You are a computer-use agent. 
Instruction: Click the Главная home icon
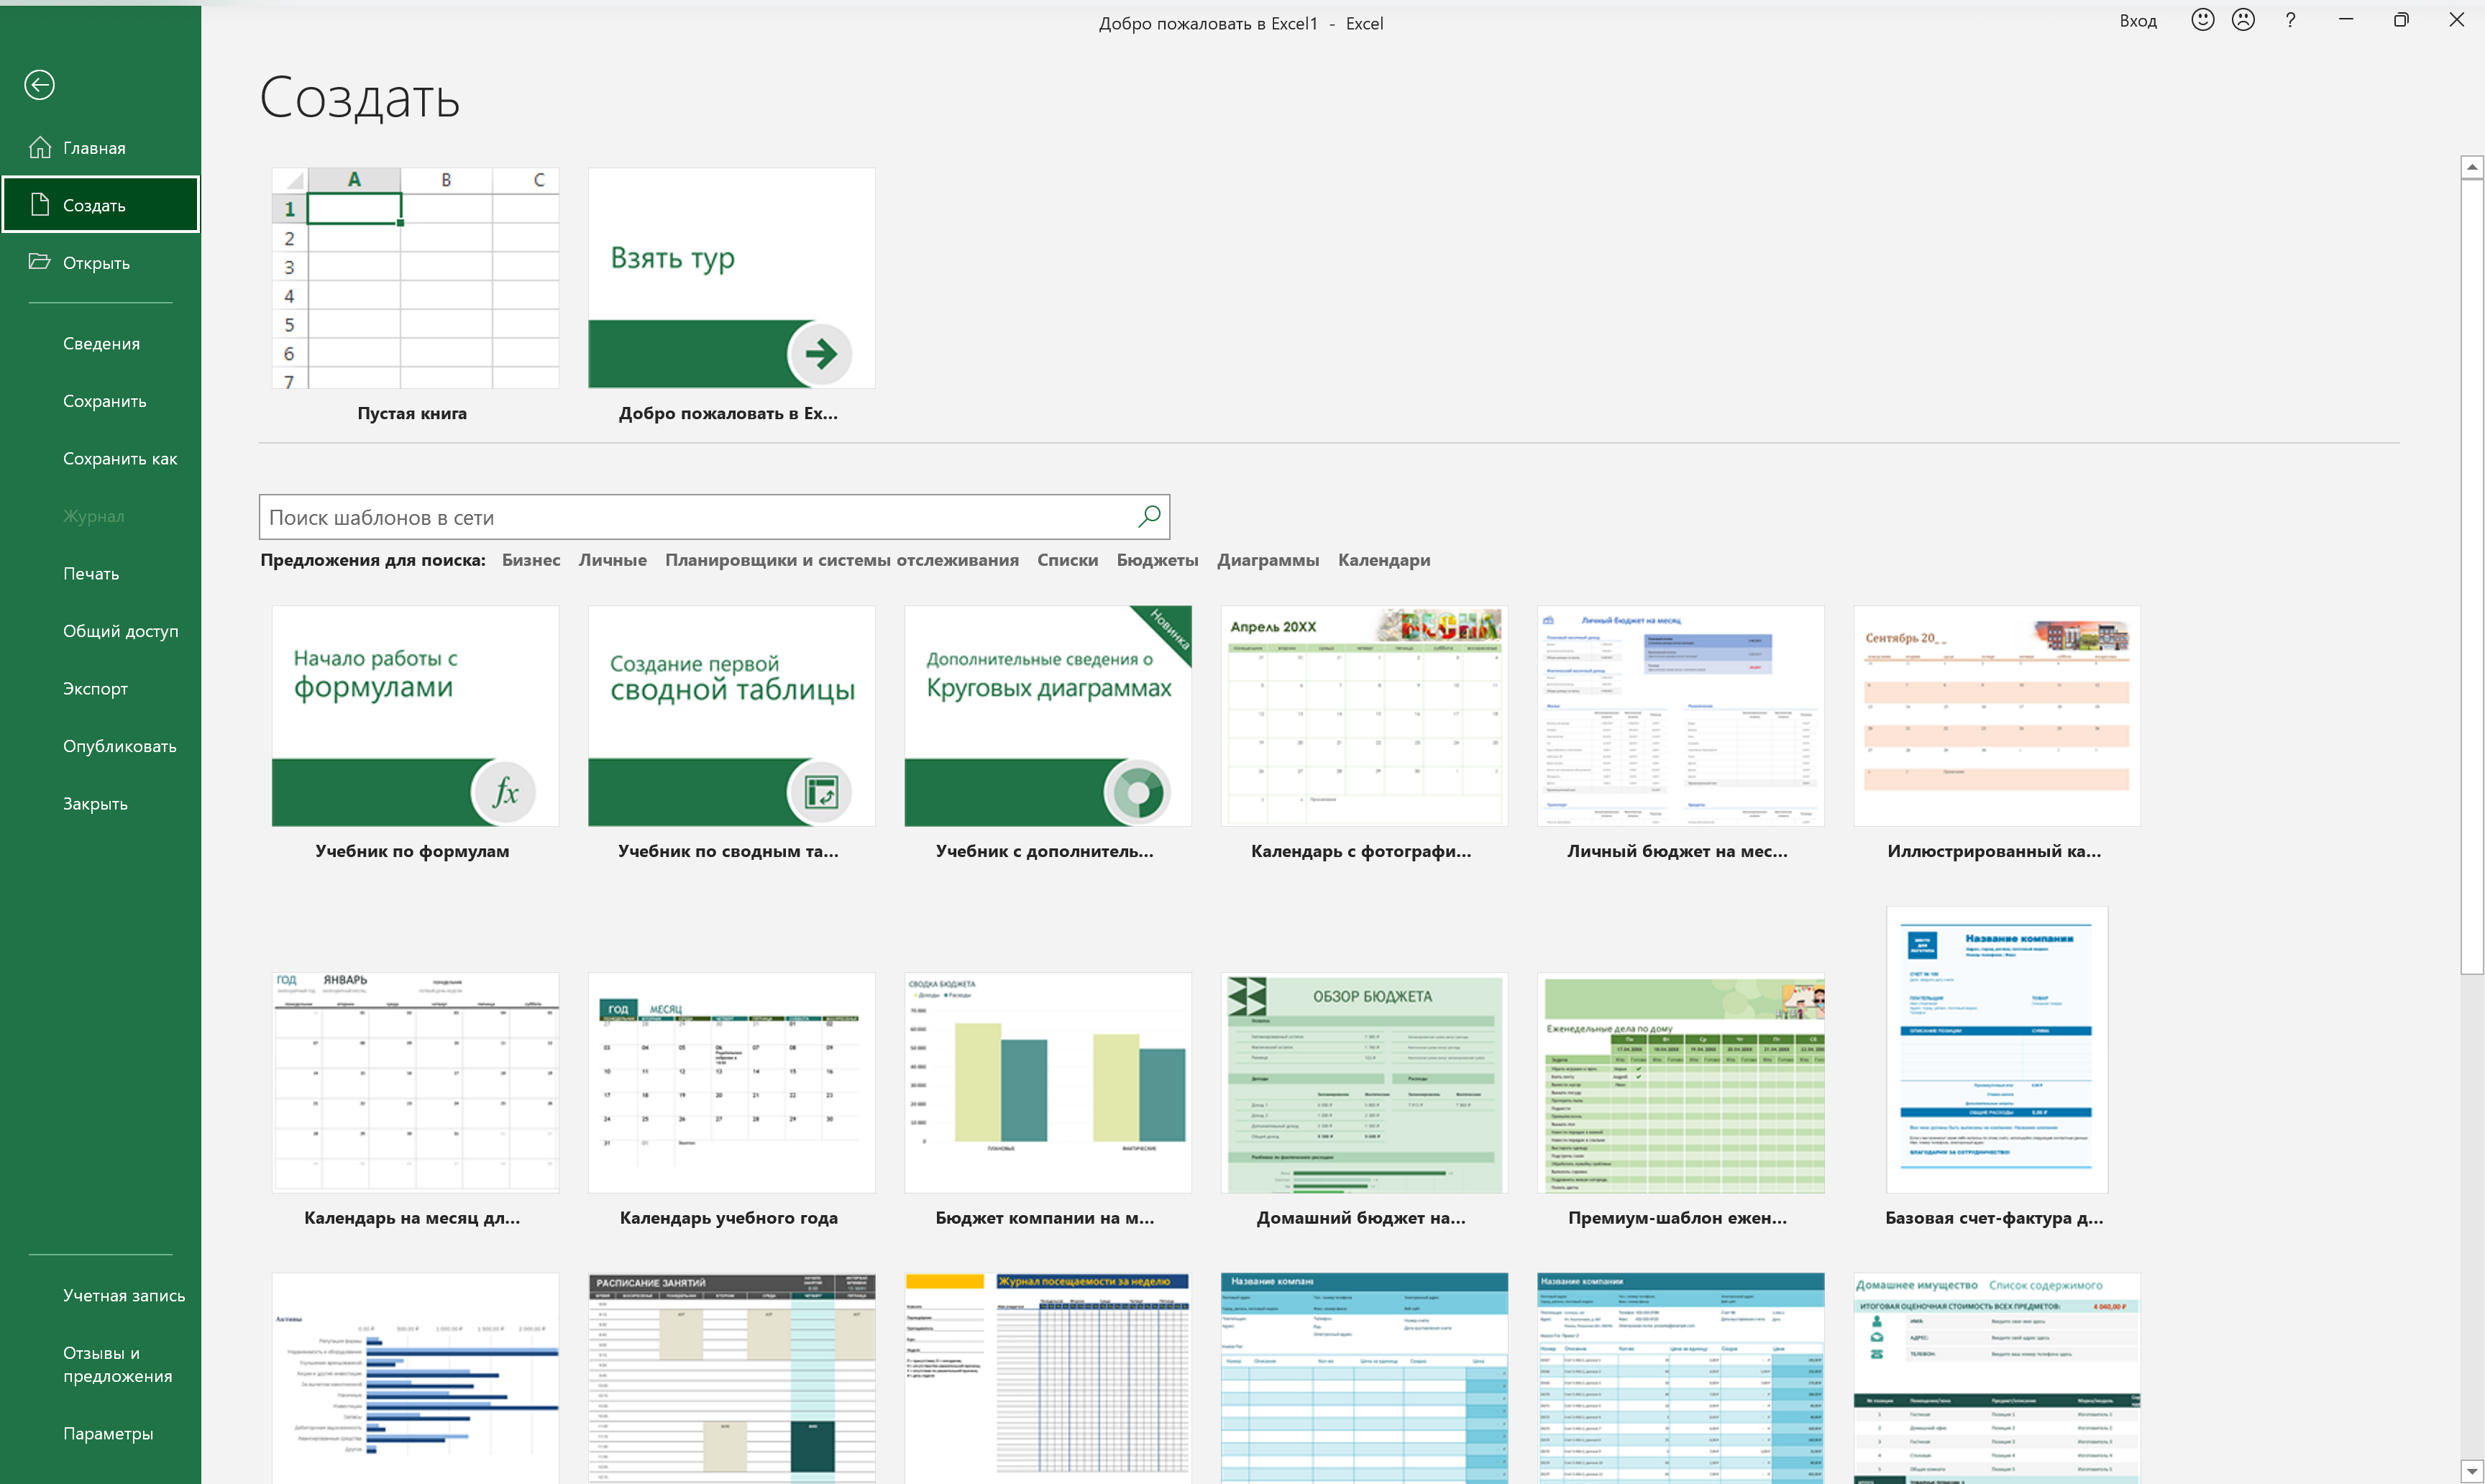pos(40,147)
